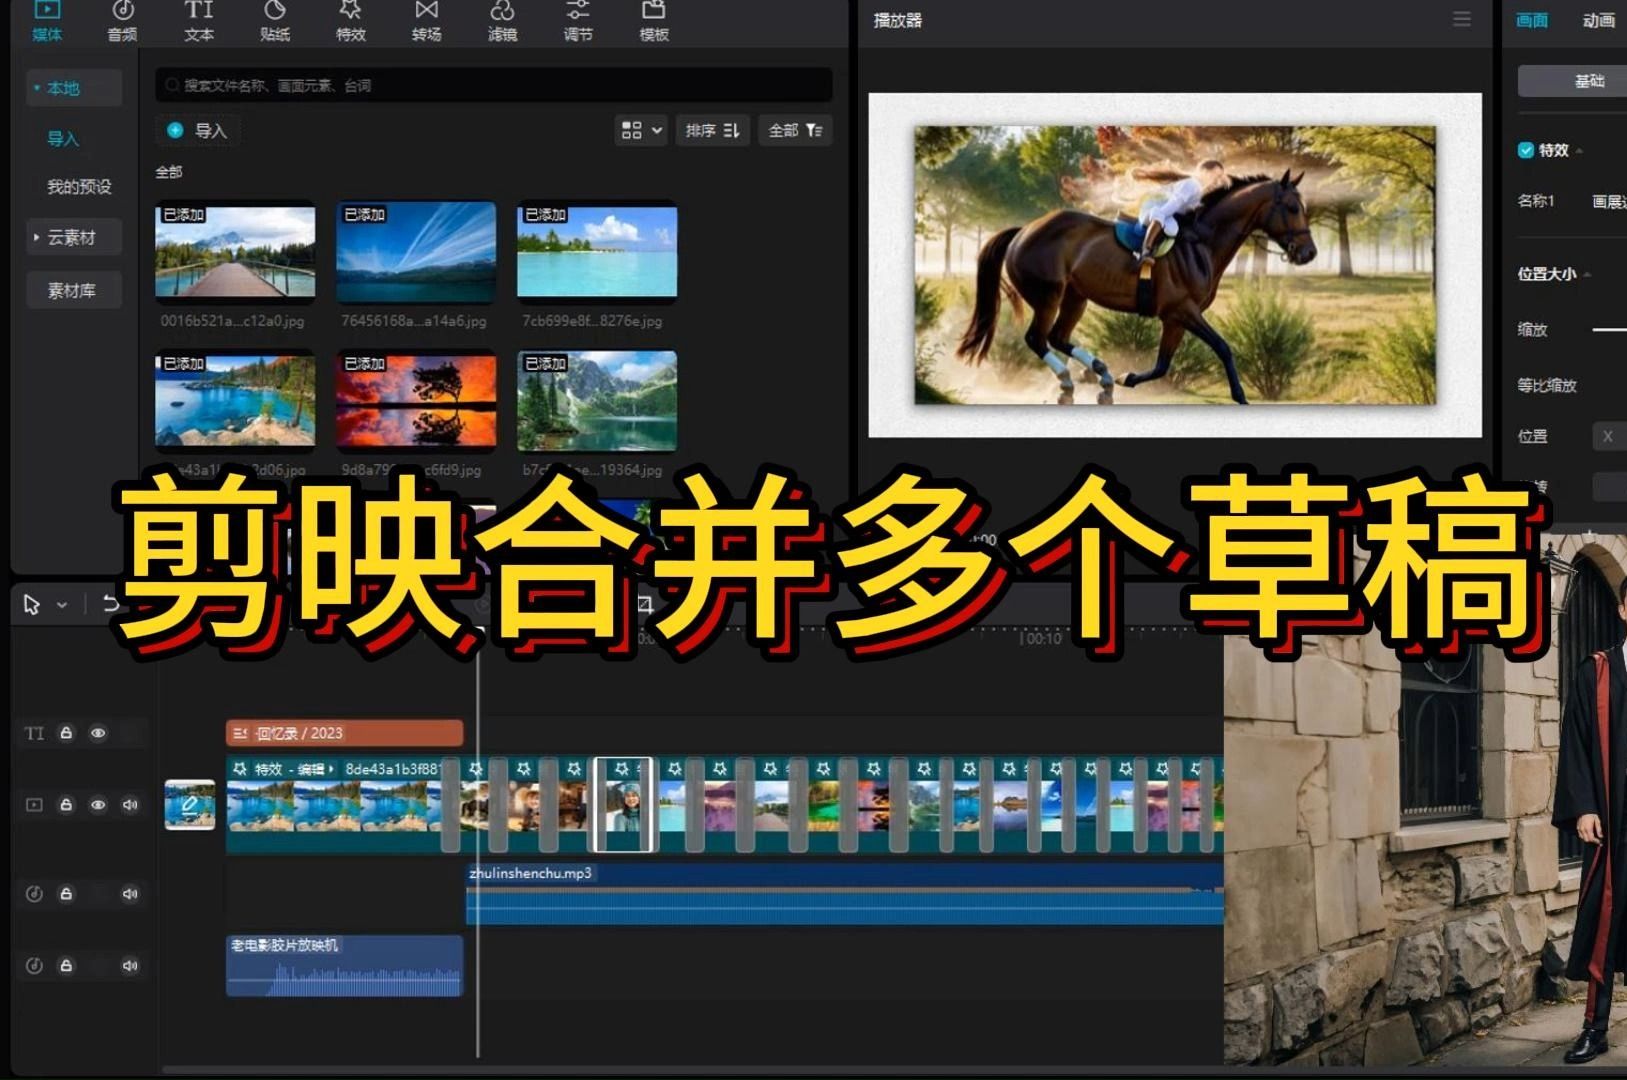Open the 全部 filter dropdown
The height and width of the screenshot is (1080, 1627).
click(x=795, y=130)
